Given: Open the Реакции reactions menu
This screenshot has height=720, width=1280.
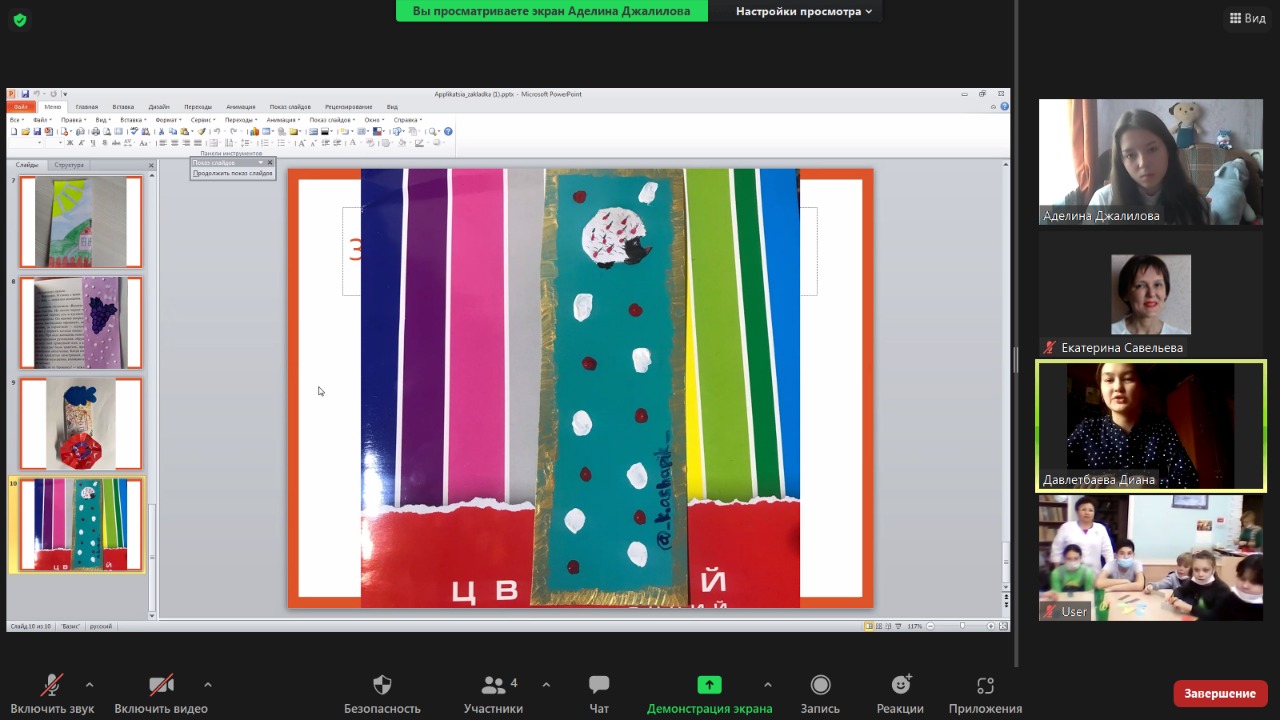Looking at the screenshot, I should coord(900,694).
